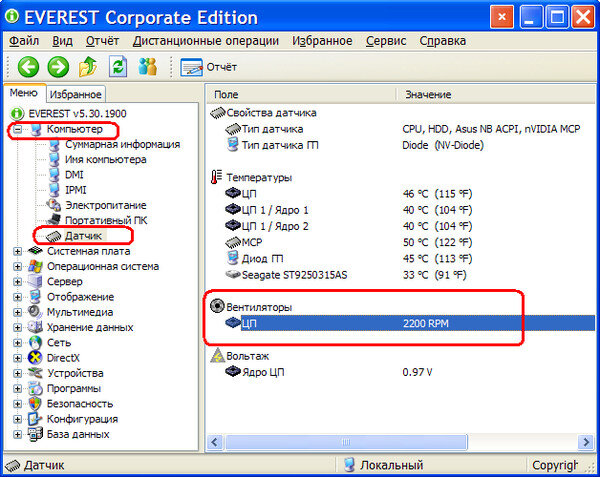The width and height of the screenshot is (600, 477).
Task: Expand the DirectX node
Action: 17,358
